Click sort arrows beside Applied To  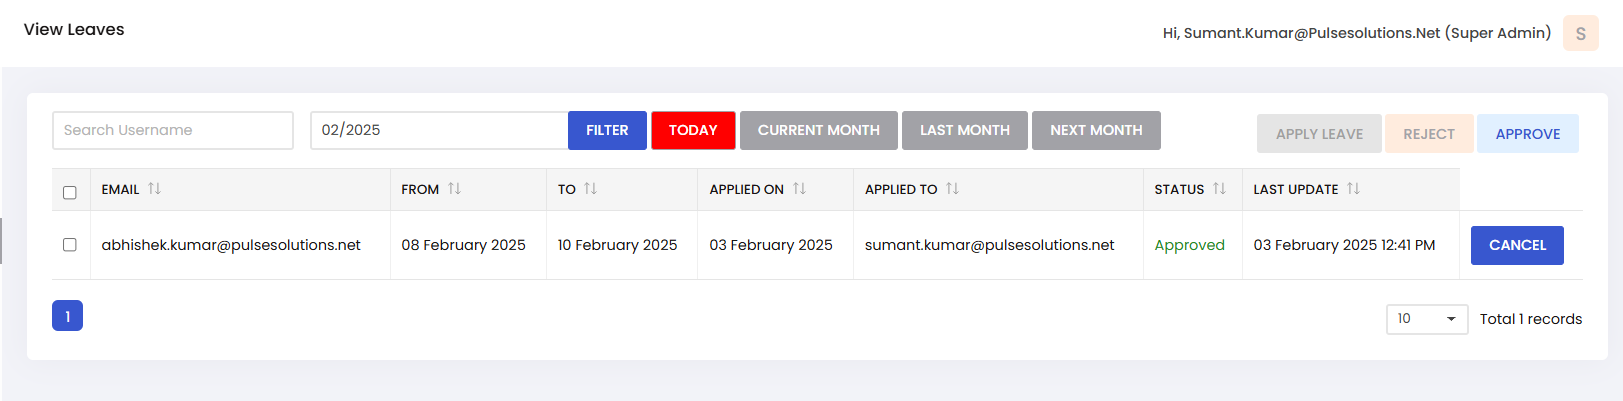click(952, 189)
